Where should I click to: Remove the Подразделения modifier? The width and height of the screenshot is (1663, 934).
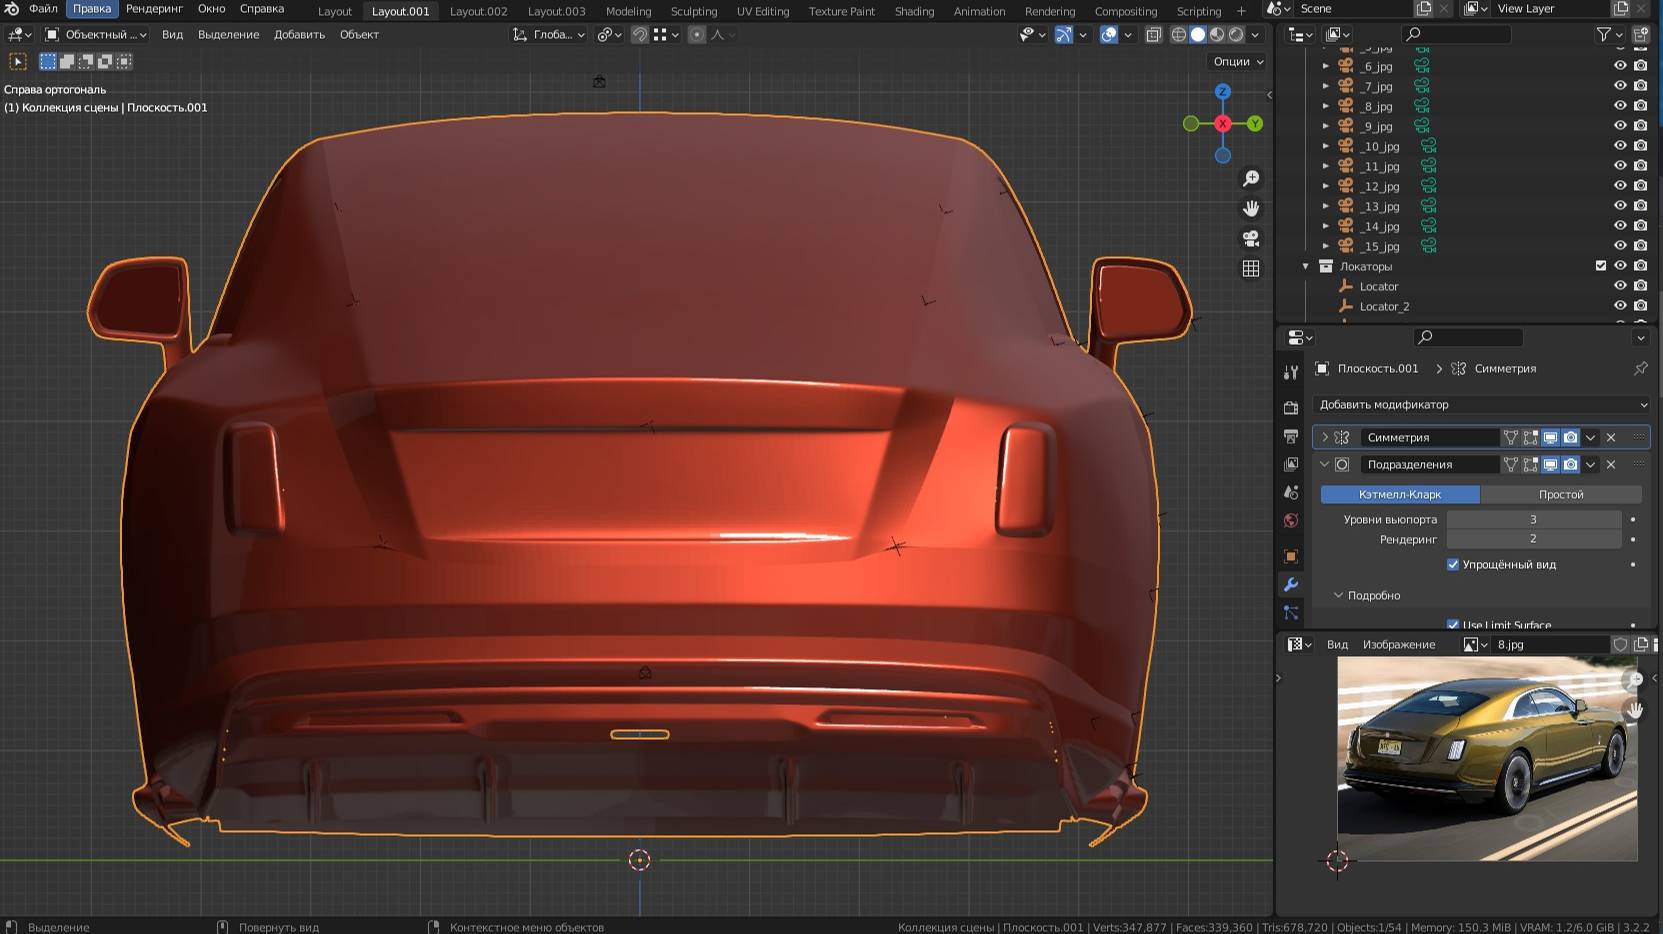tap(1611, 464)
